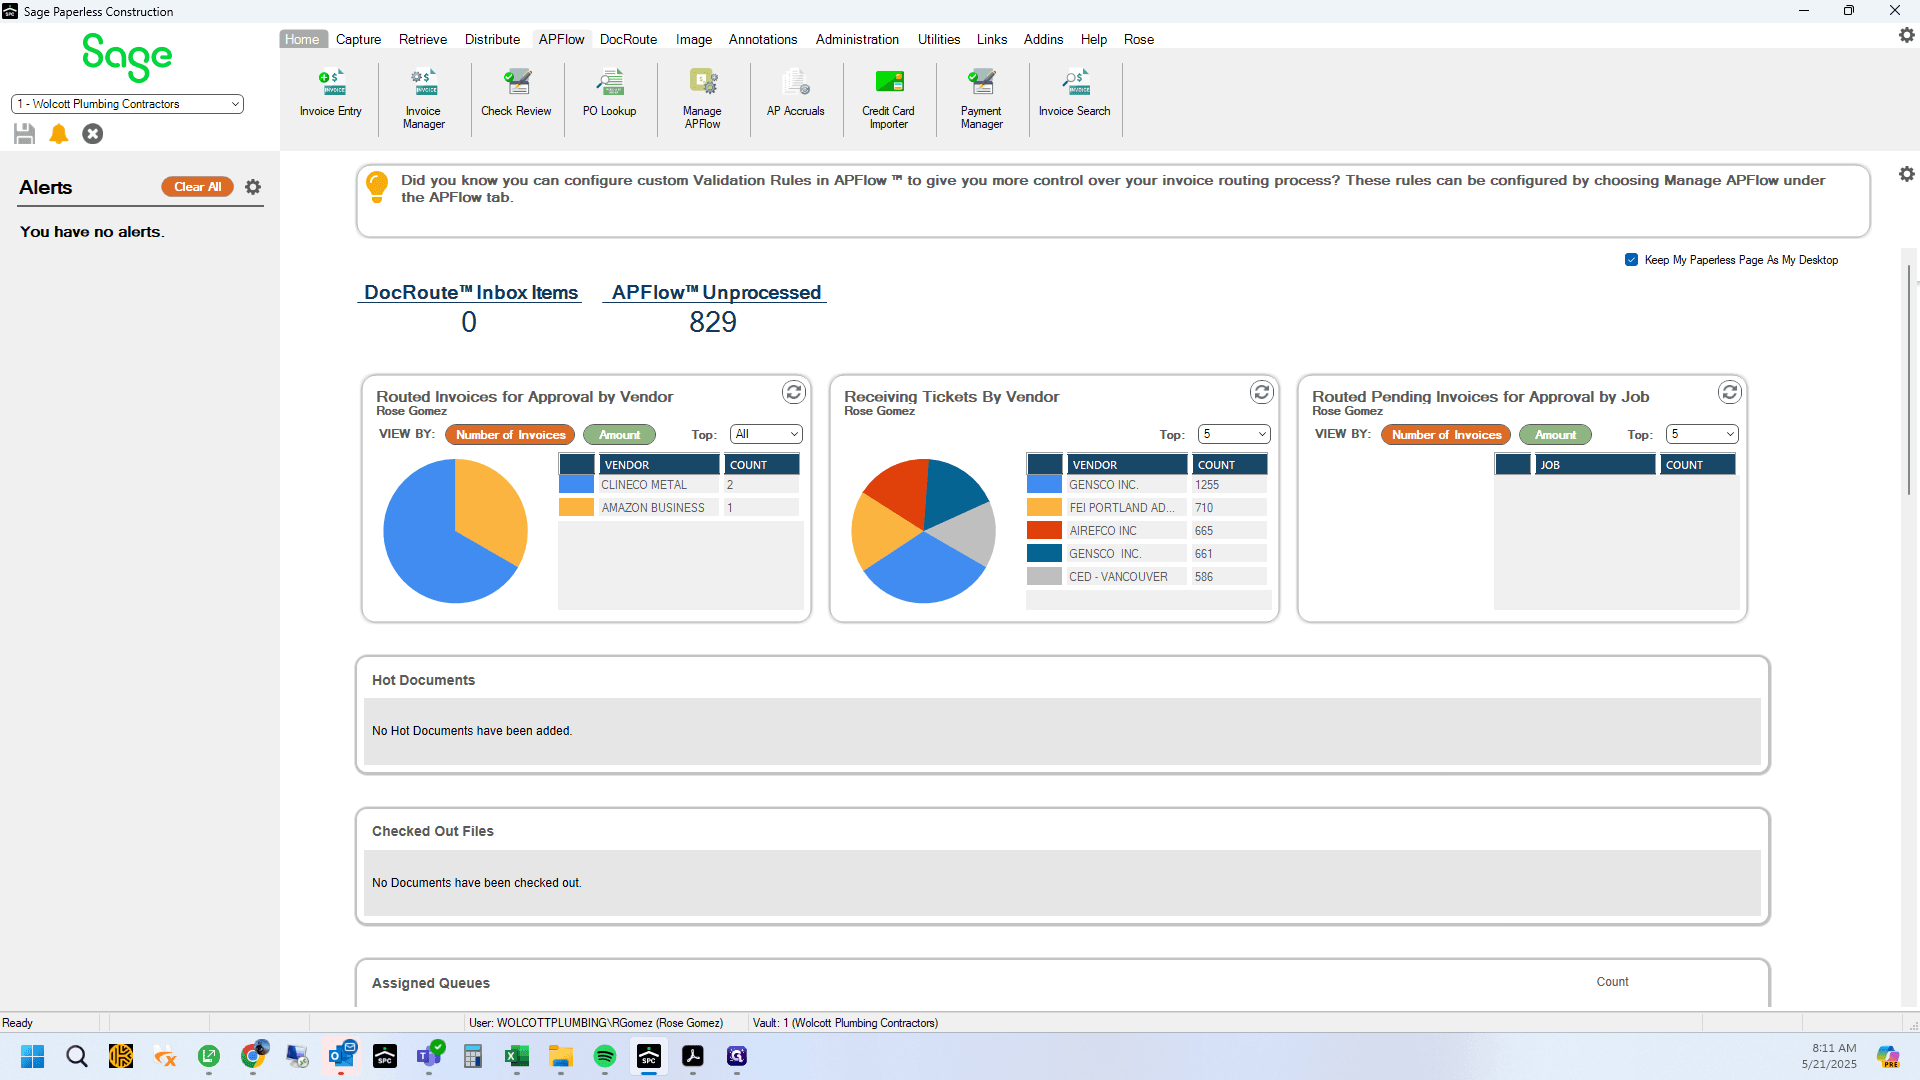Open Top dropdown in Receiving Tickets widget
The width and height of the screenshot is (1920, 1080).
click(1234, 434)
